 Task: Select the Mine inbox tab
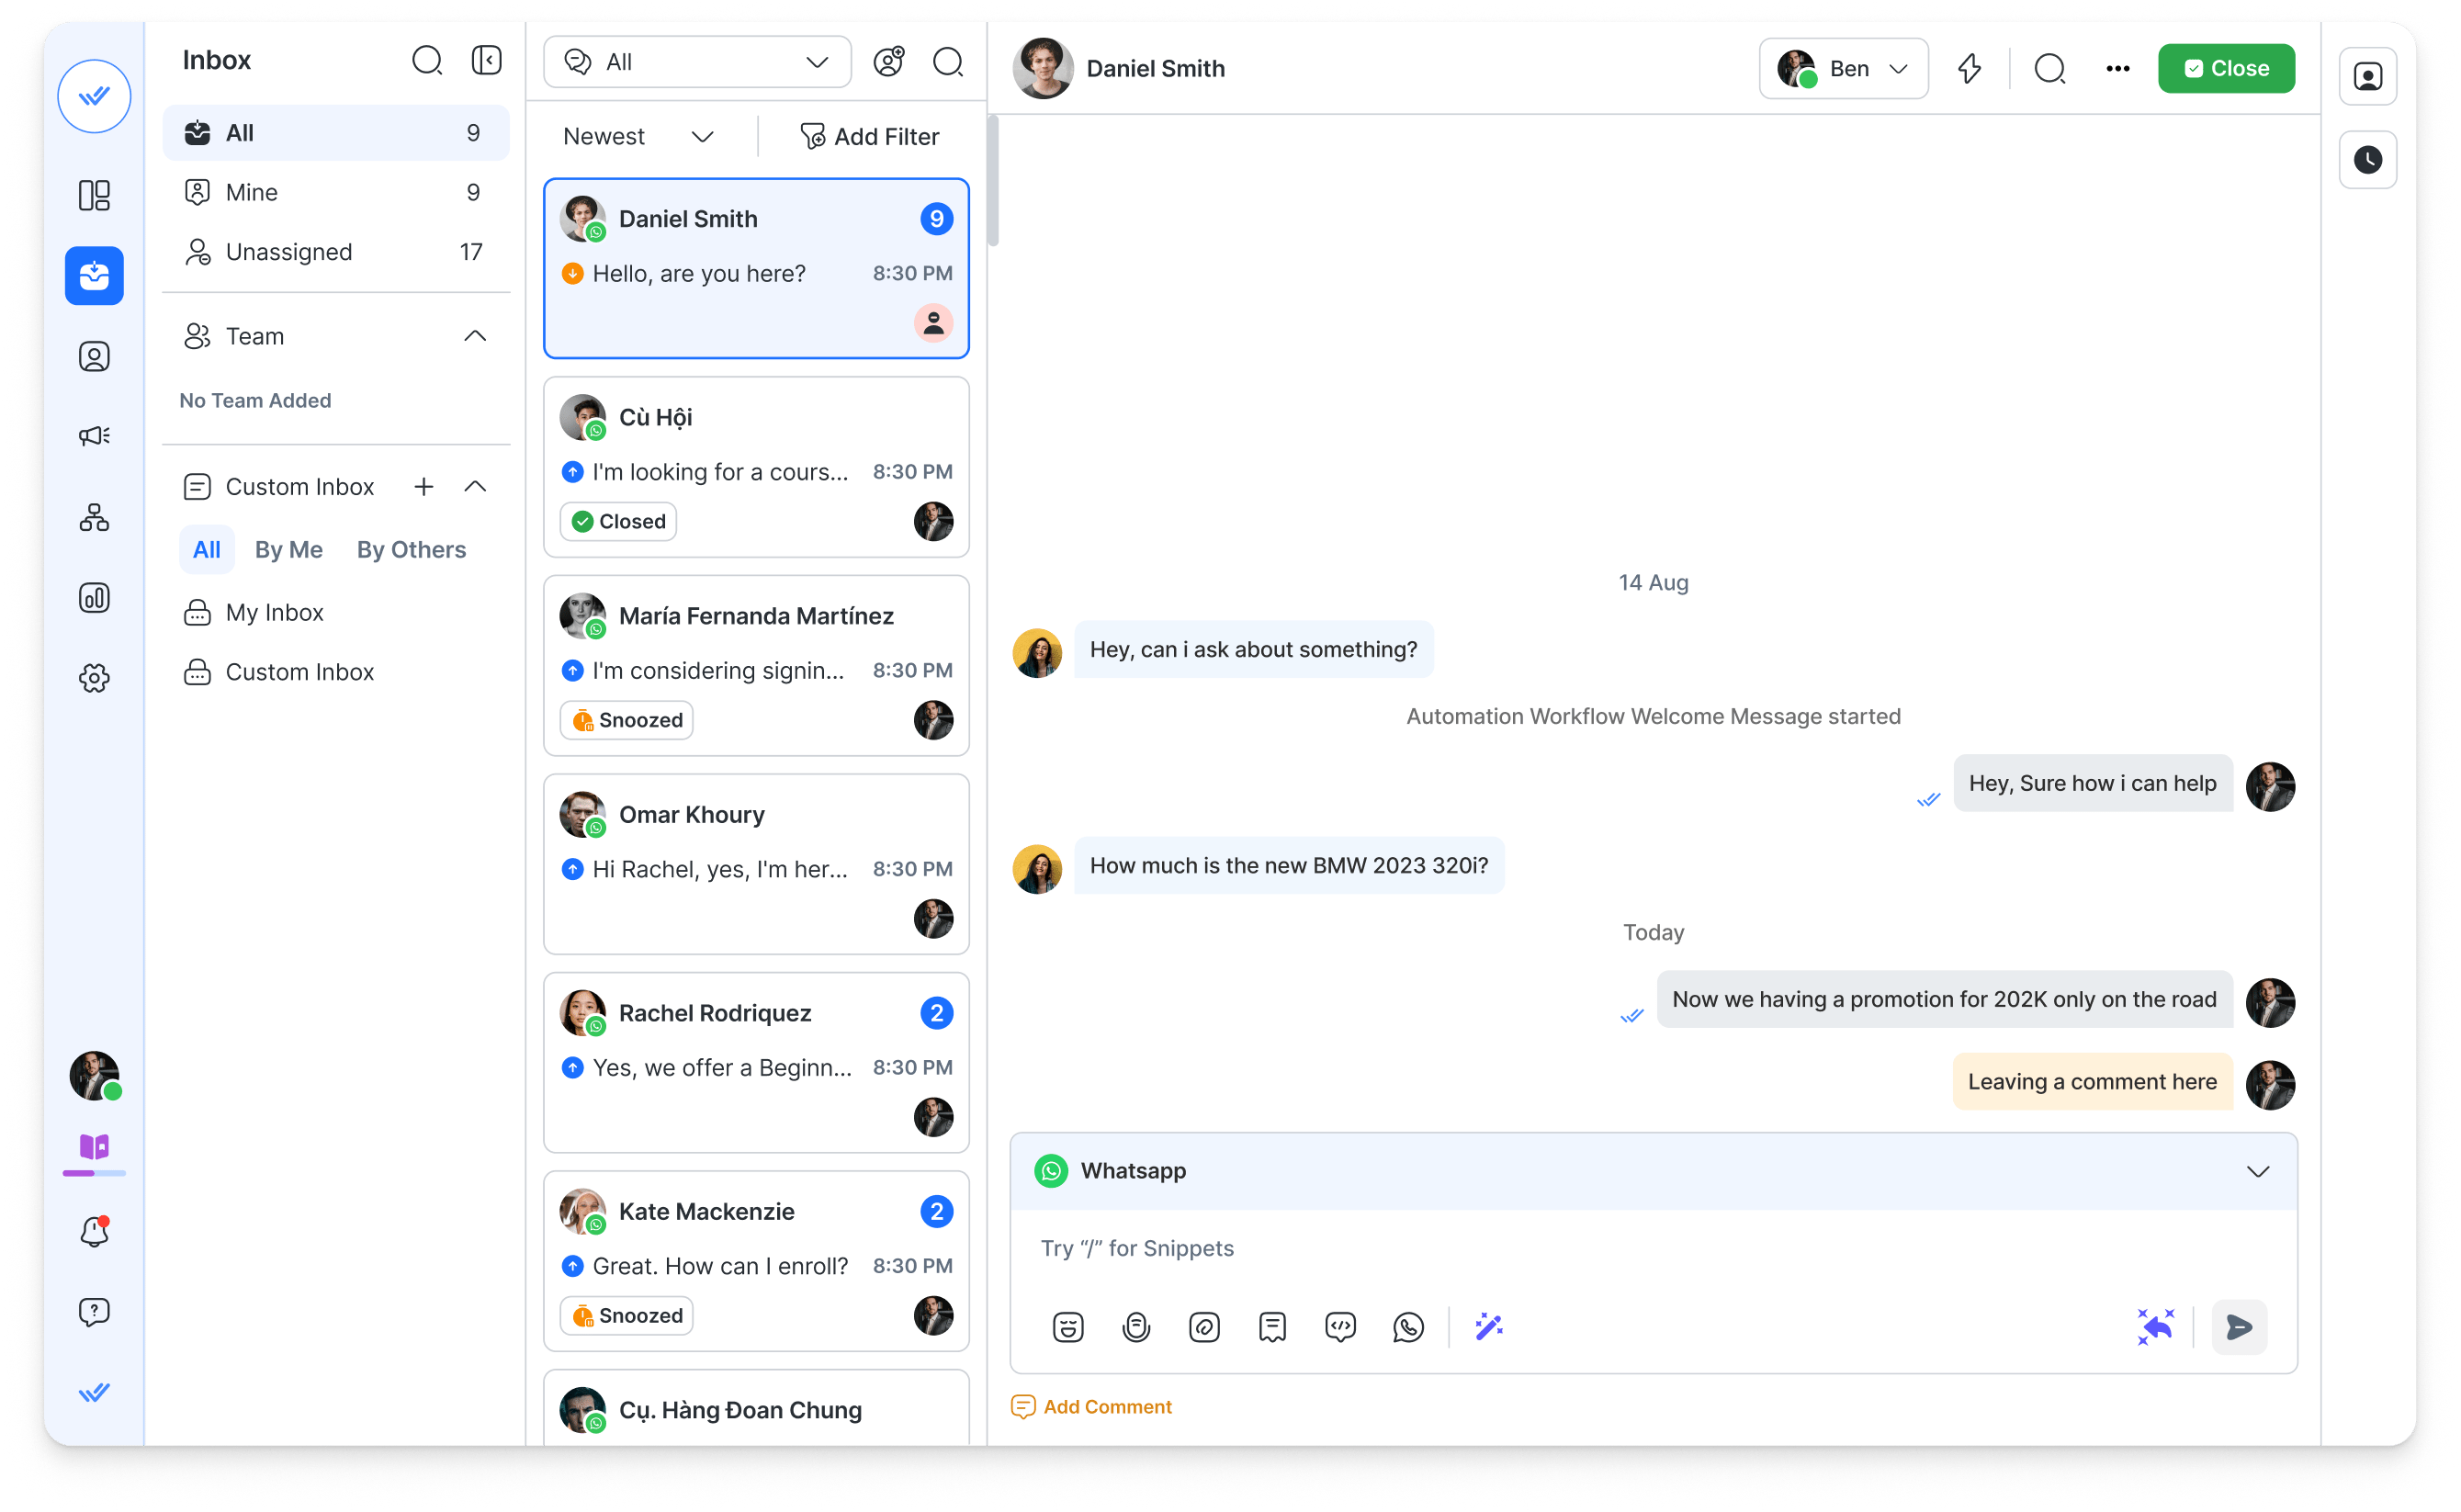[335, 192]
